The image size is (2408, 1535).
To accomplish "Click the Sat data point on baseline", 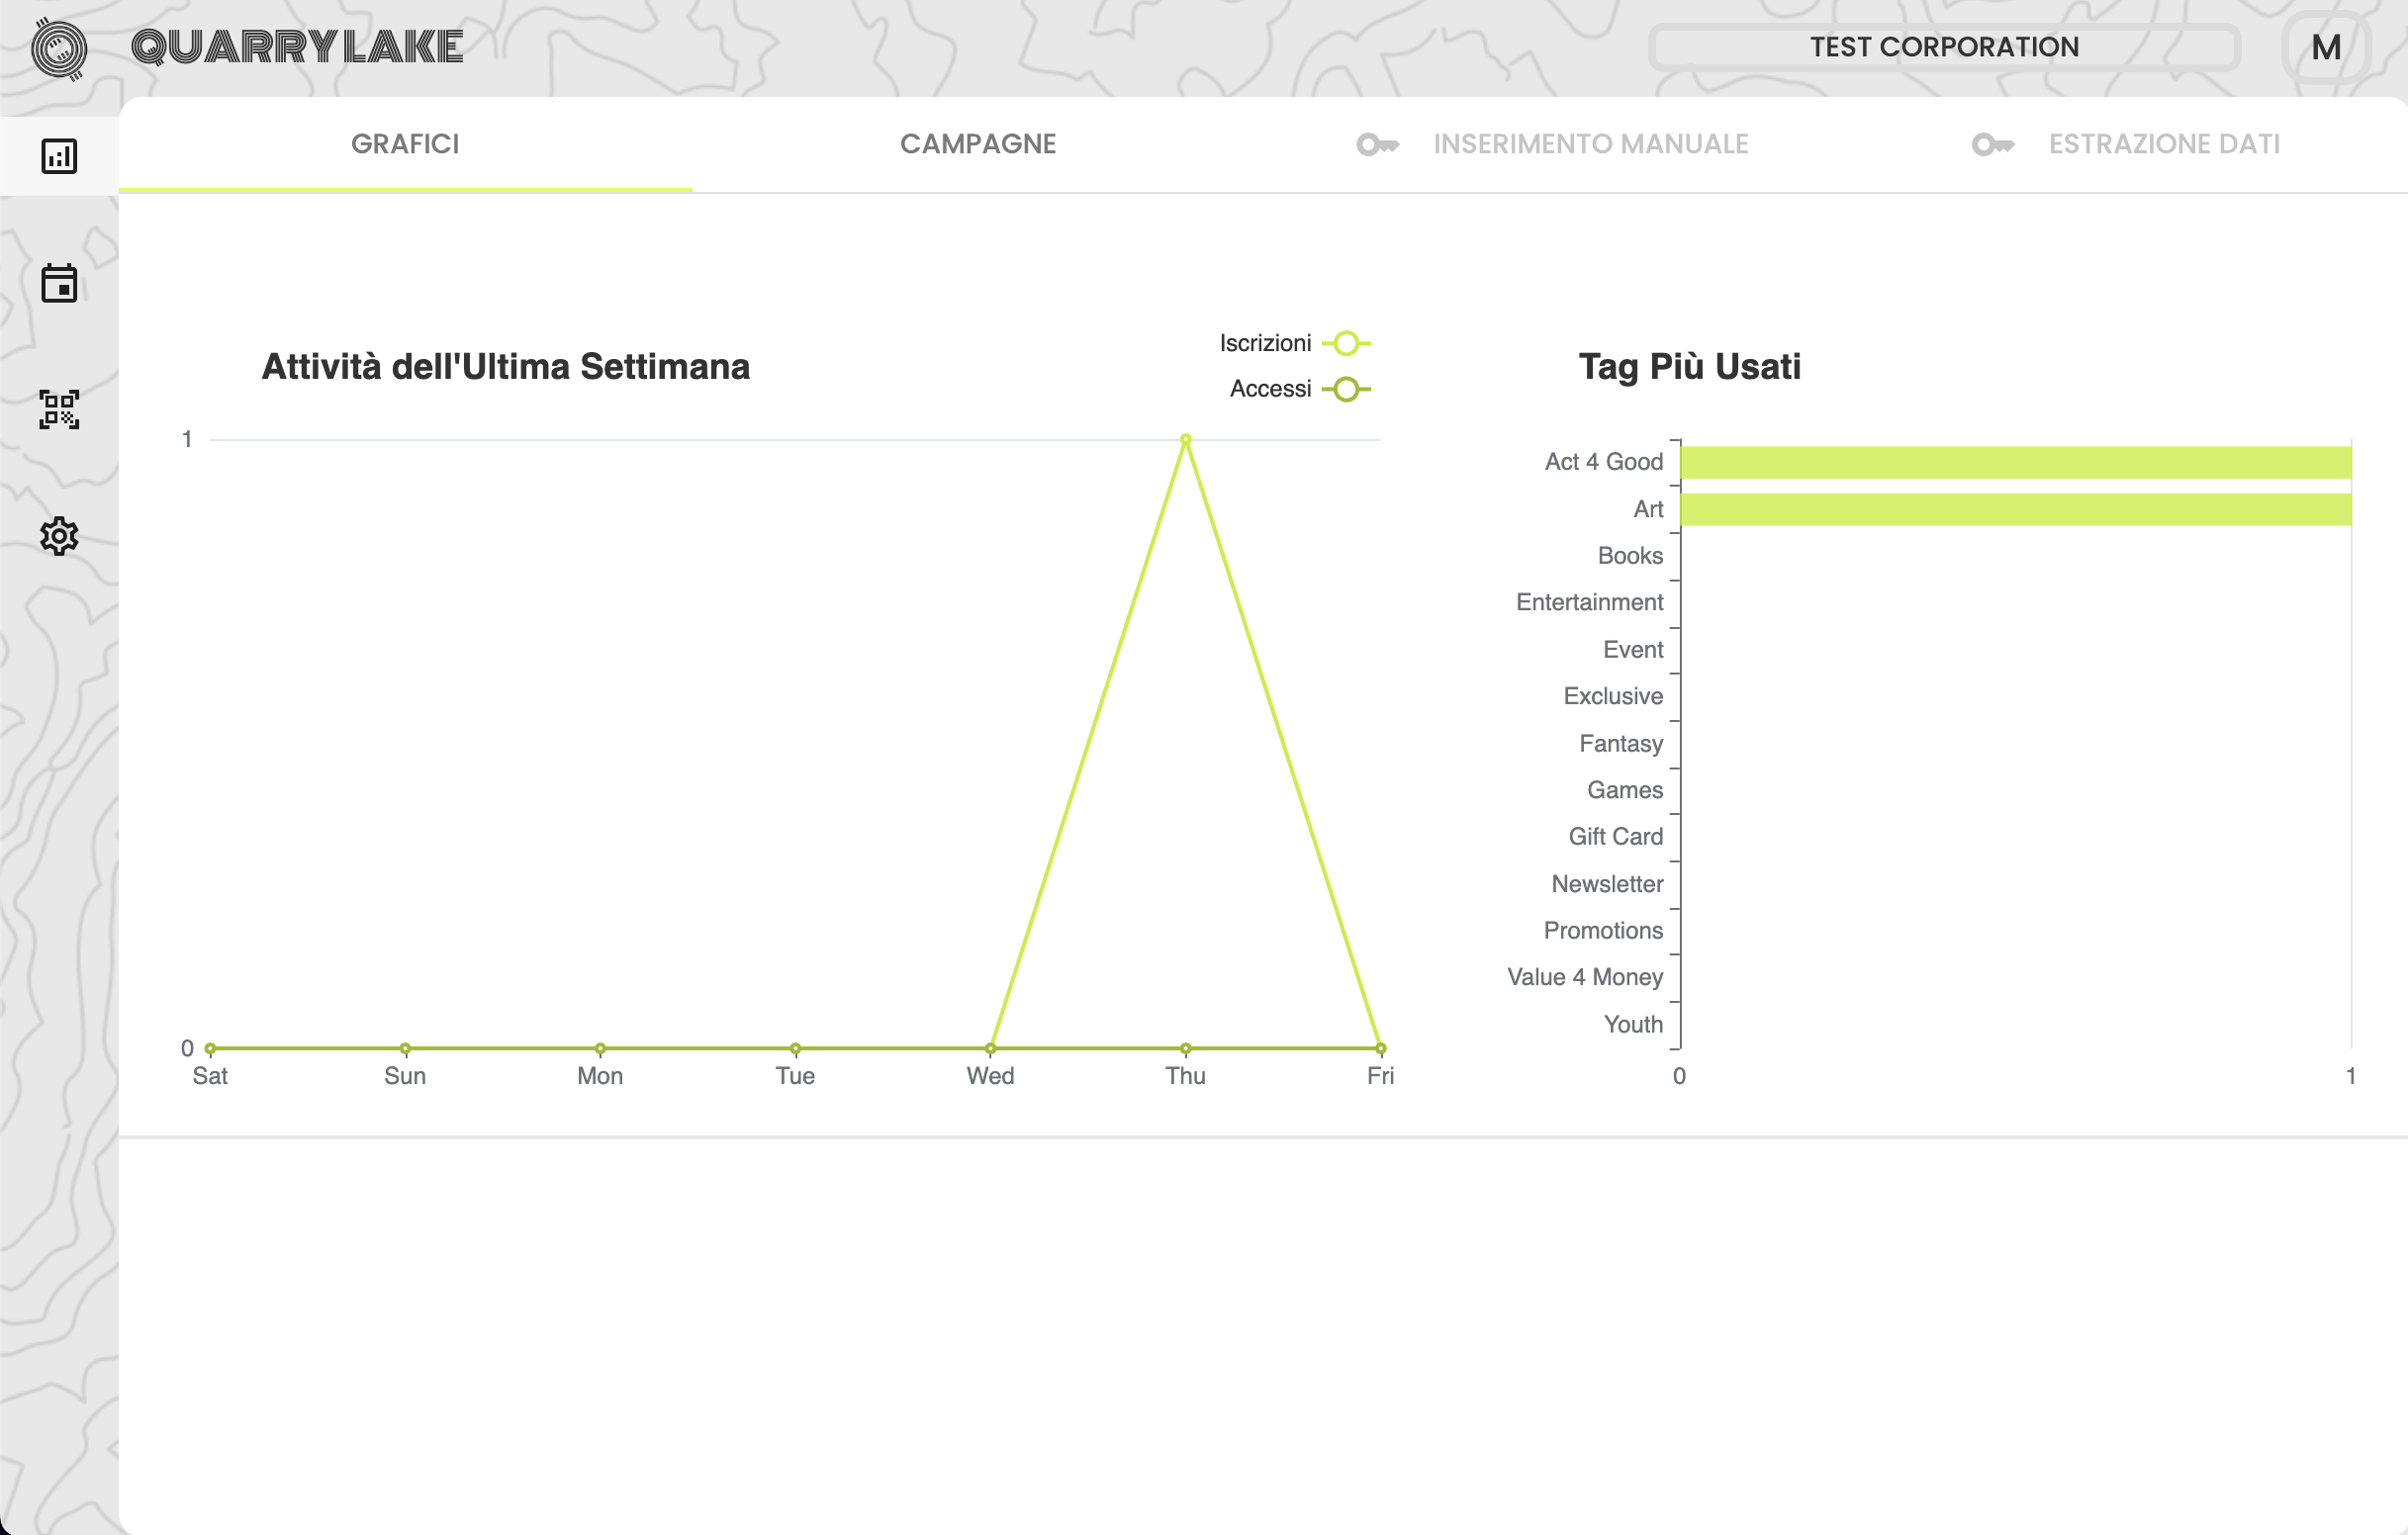I will click(210, 1049).
